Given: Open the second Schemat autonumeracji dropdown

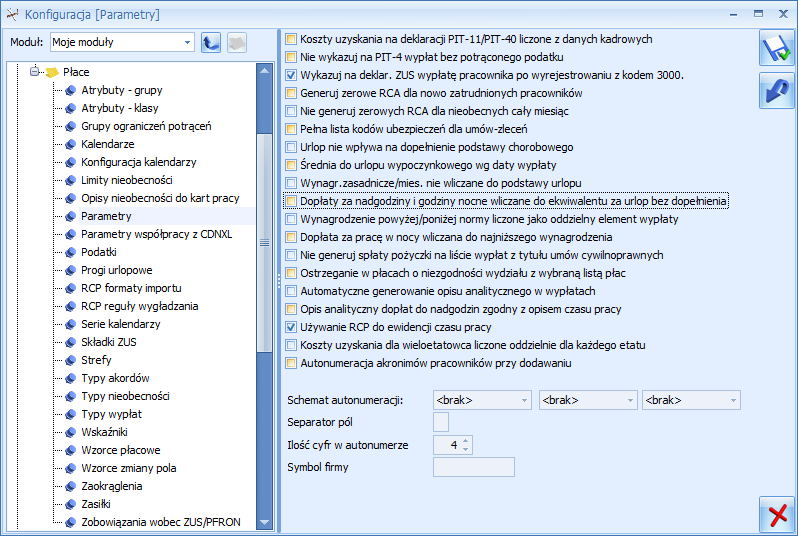Looking at the screenshot, I should [x=630, y=401].
